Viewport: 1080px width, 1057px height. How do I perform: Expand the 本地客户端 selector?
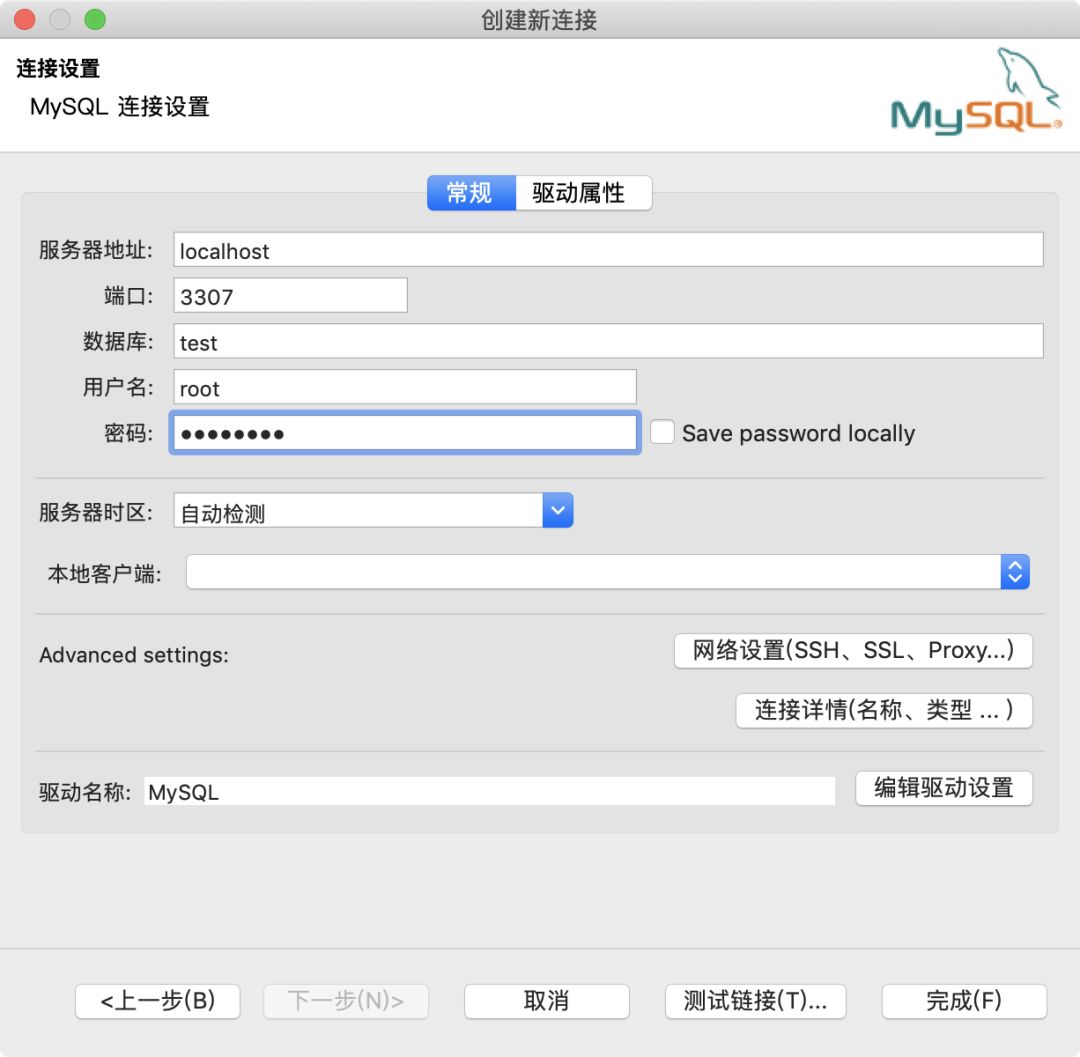(x=1015, y=572)
